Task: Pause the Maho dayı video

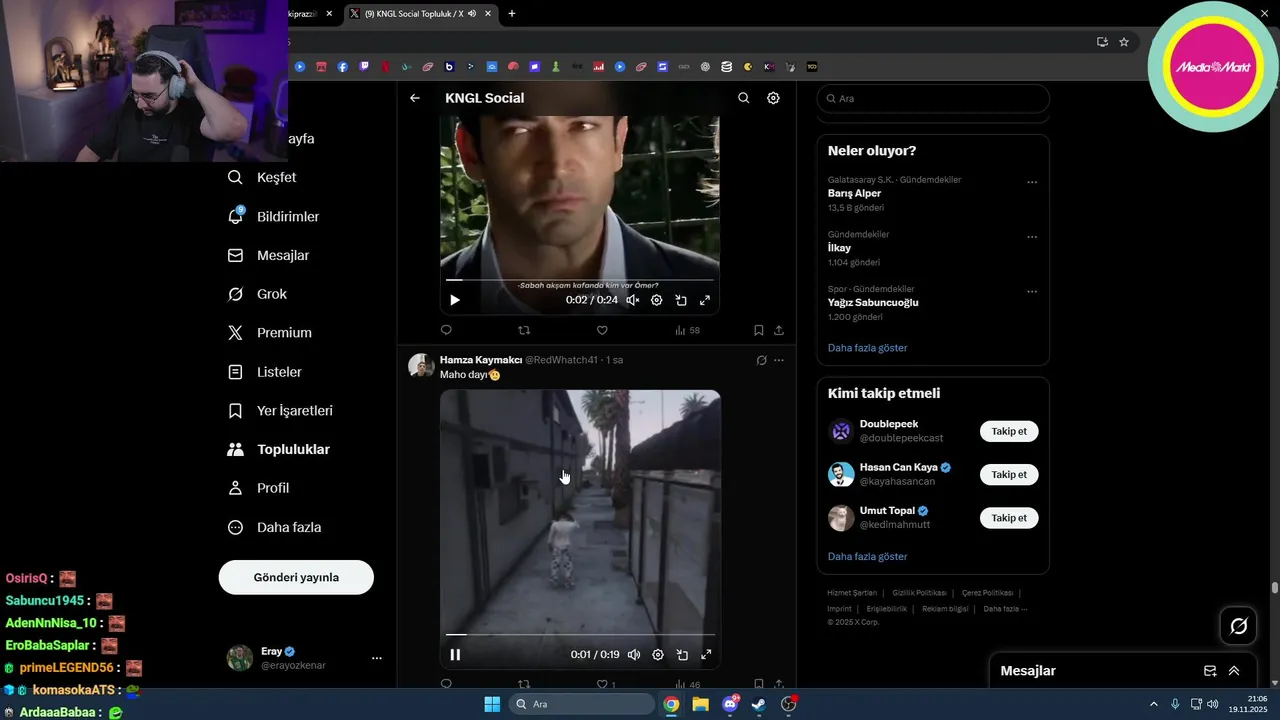Action: click(455, 655)
